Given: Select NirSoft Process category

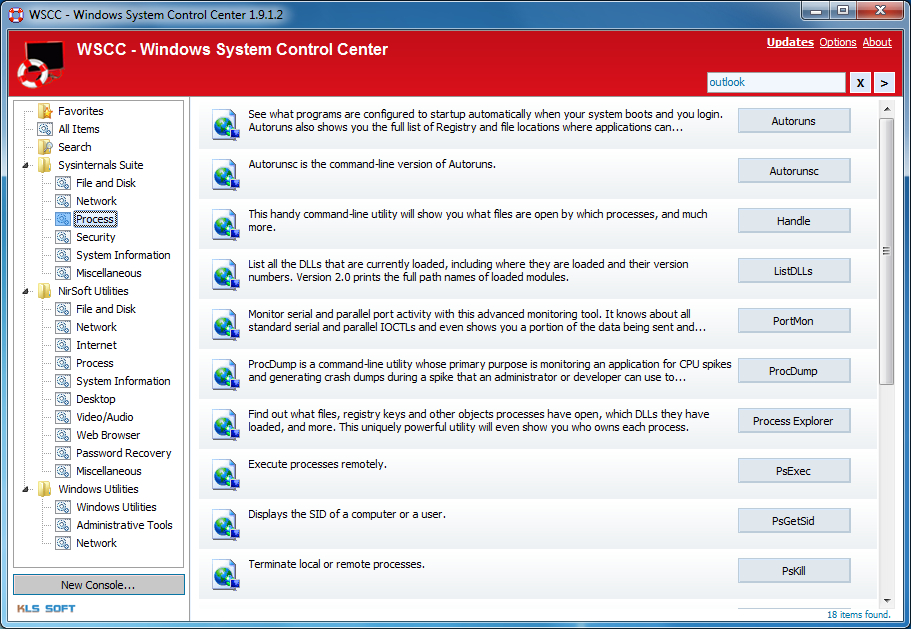Looking at the screenshot, I should click(x=95, y=363).
